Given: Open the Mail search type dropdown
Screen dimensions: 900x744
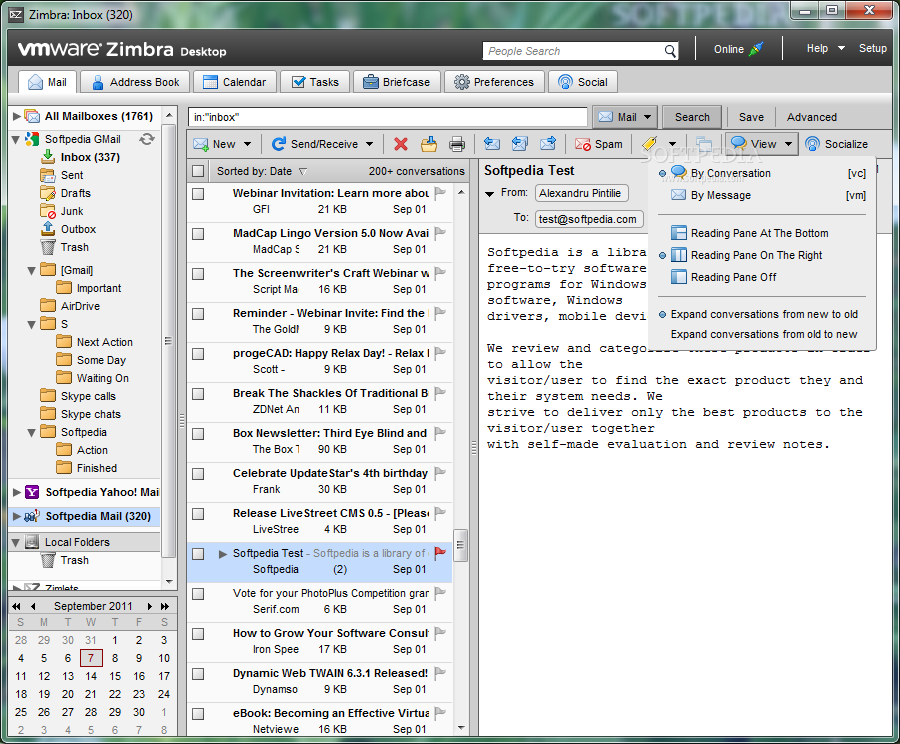Looking at the screenshot, I should point(625,117).
